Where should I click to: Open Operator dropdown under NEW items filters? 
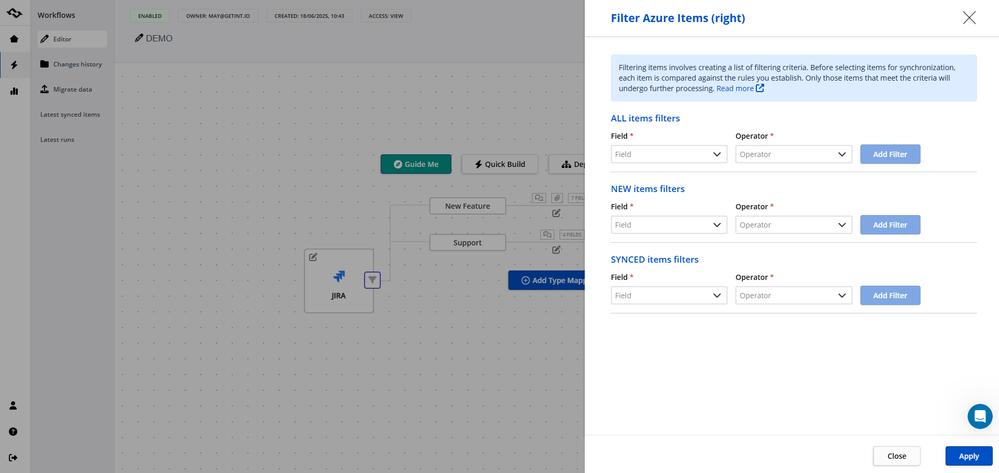click(794, 225)
